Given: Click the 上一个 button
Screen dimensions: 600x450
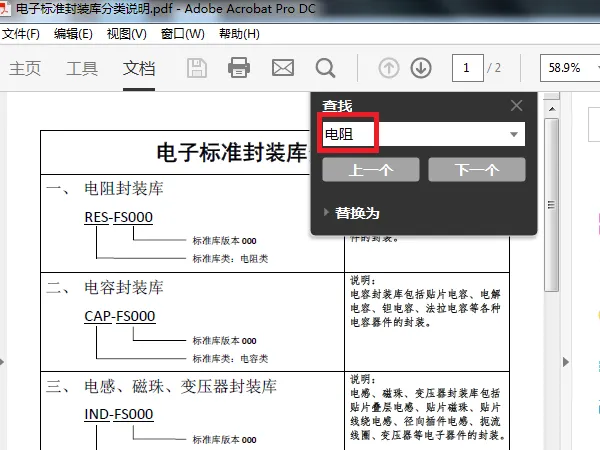Looking at the screenshot, I should pyautogui.click(x=371, y=170).
